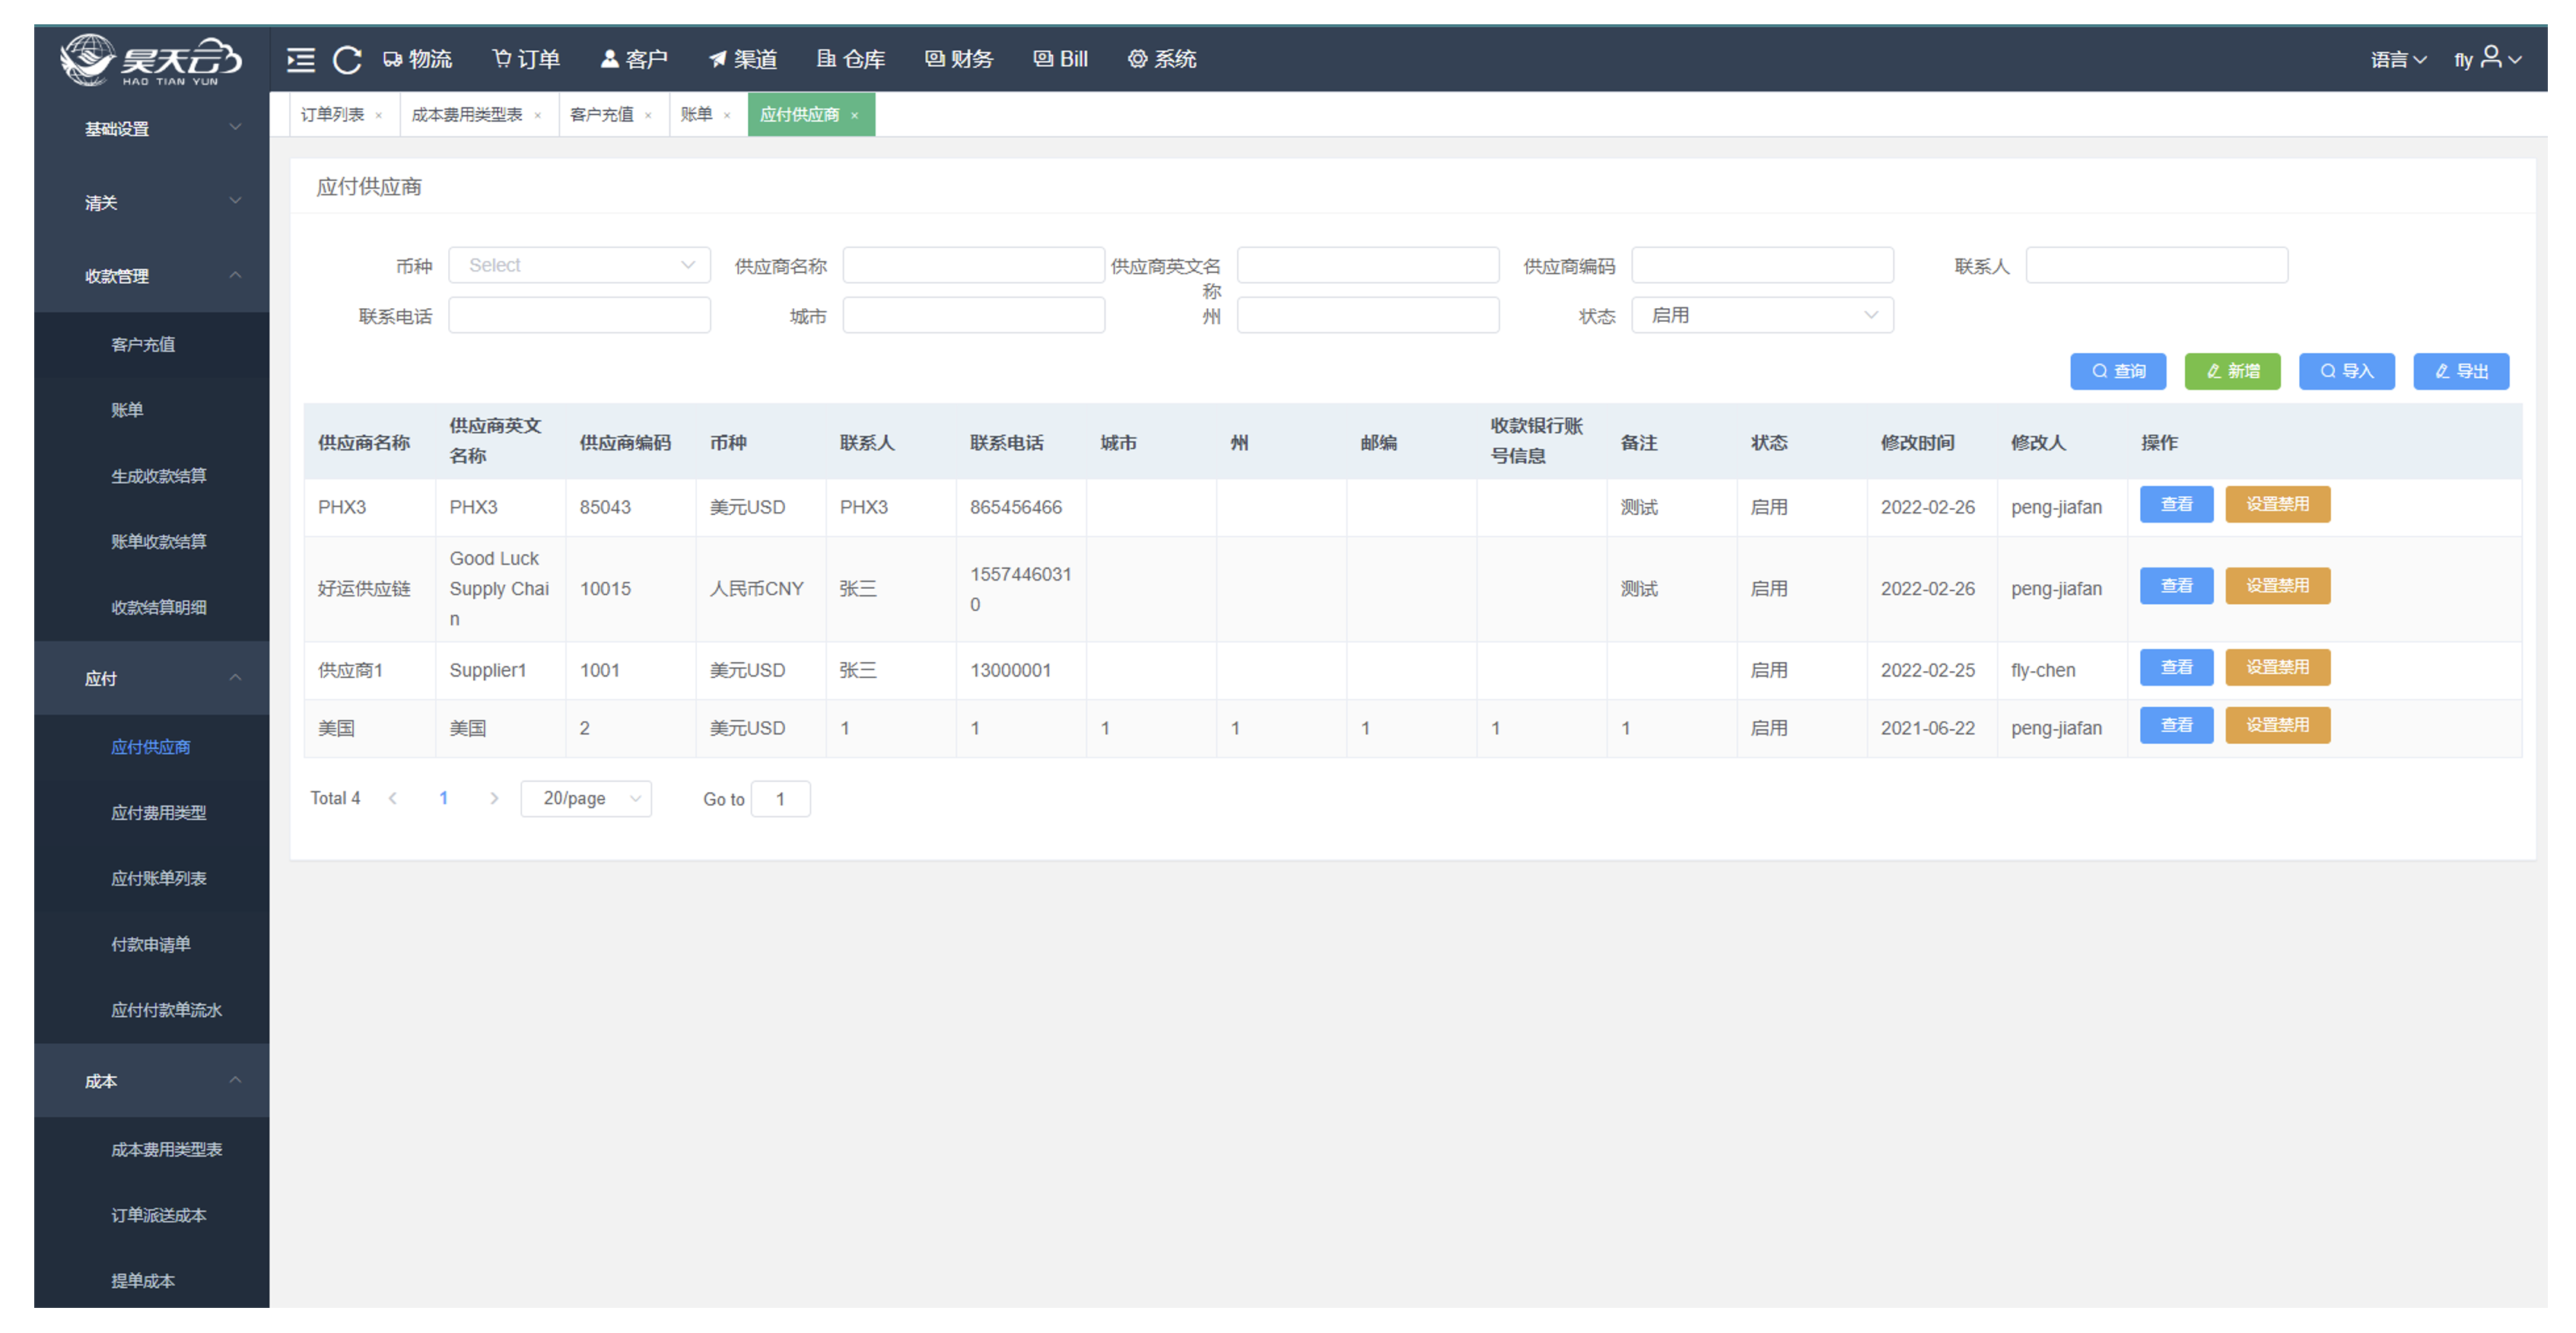Open the 财务 finance menu
This screenshot has height=1333, width=2576.
tap(959, 59)
